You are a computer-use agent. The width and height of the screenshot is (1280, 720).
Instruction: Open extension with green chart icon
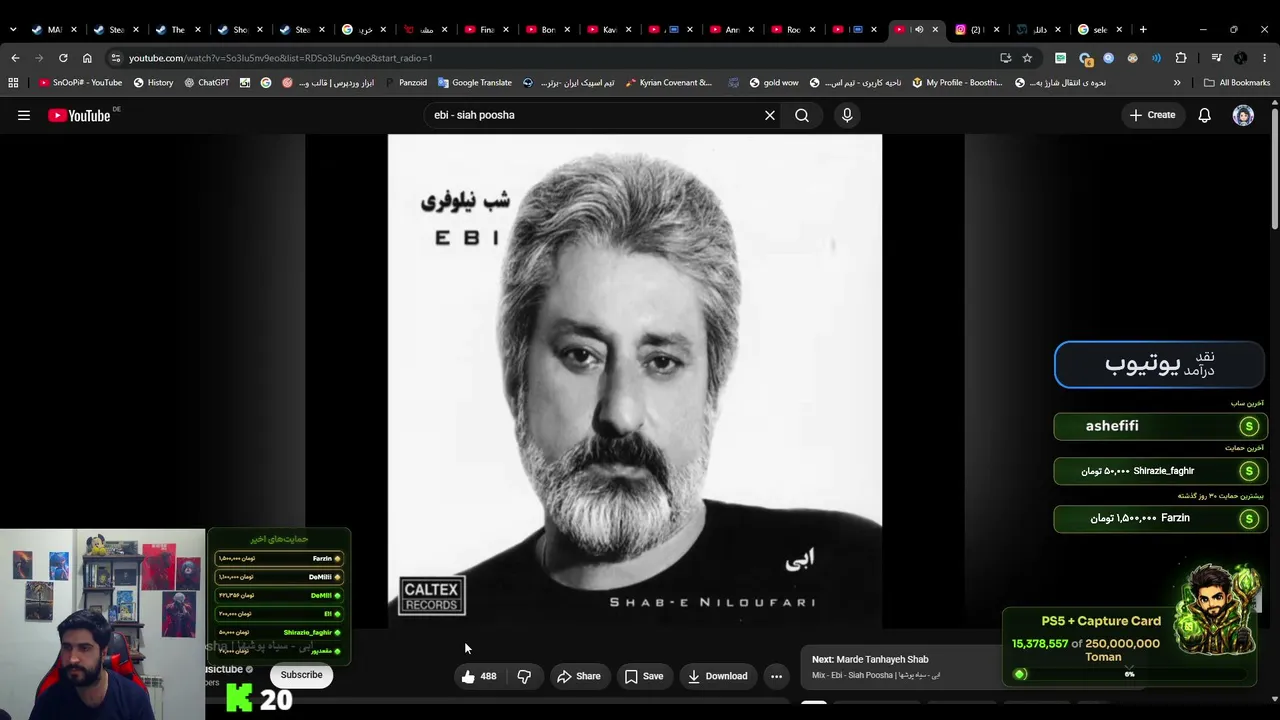(x=1060, y=58)
